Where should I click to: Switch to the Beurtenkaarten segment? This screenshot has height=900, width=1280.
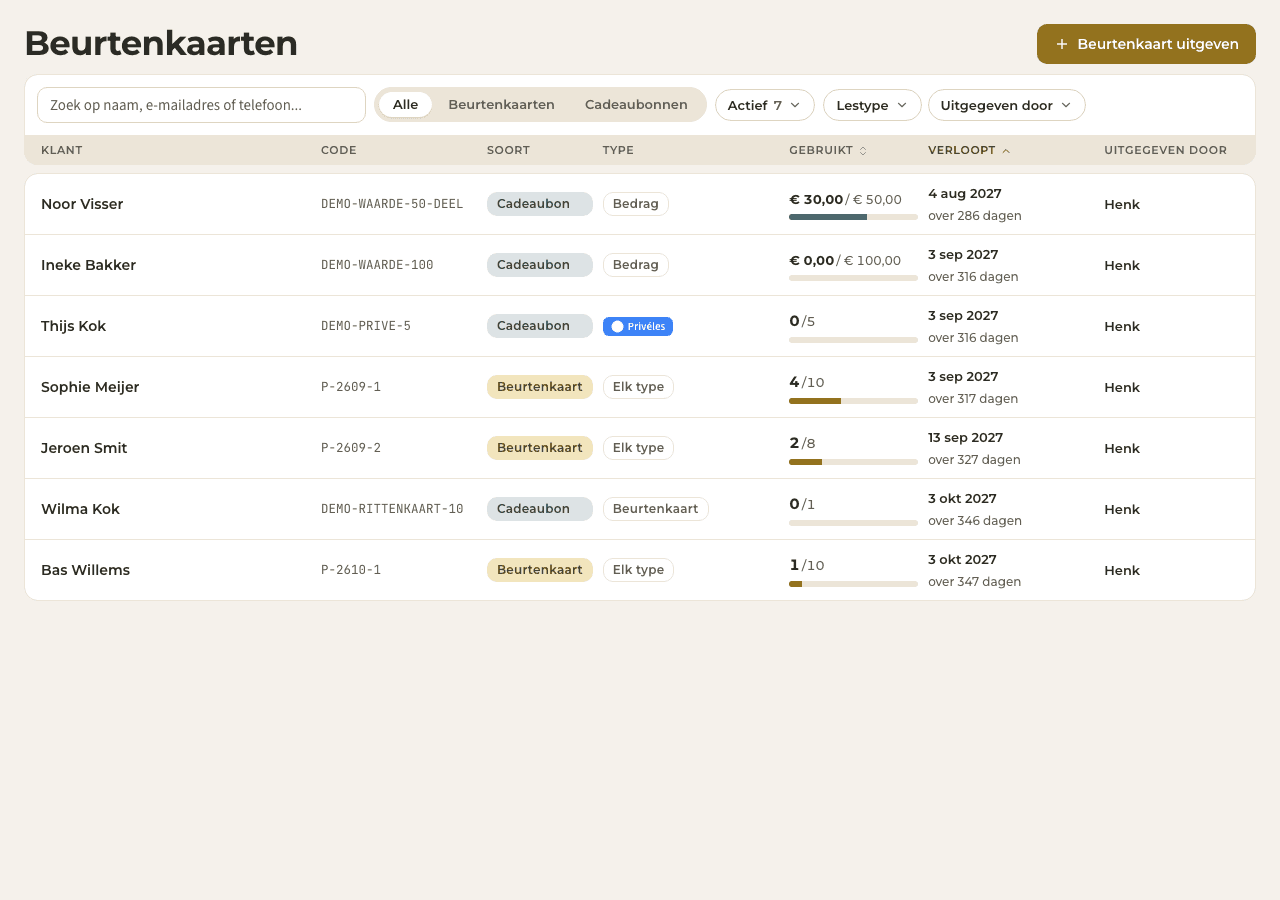[501, 105]
